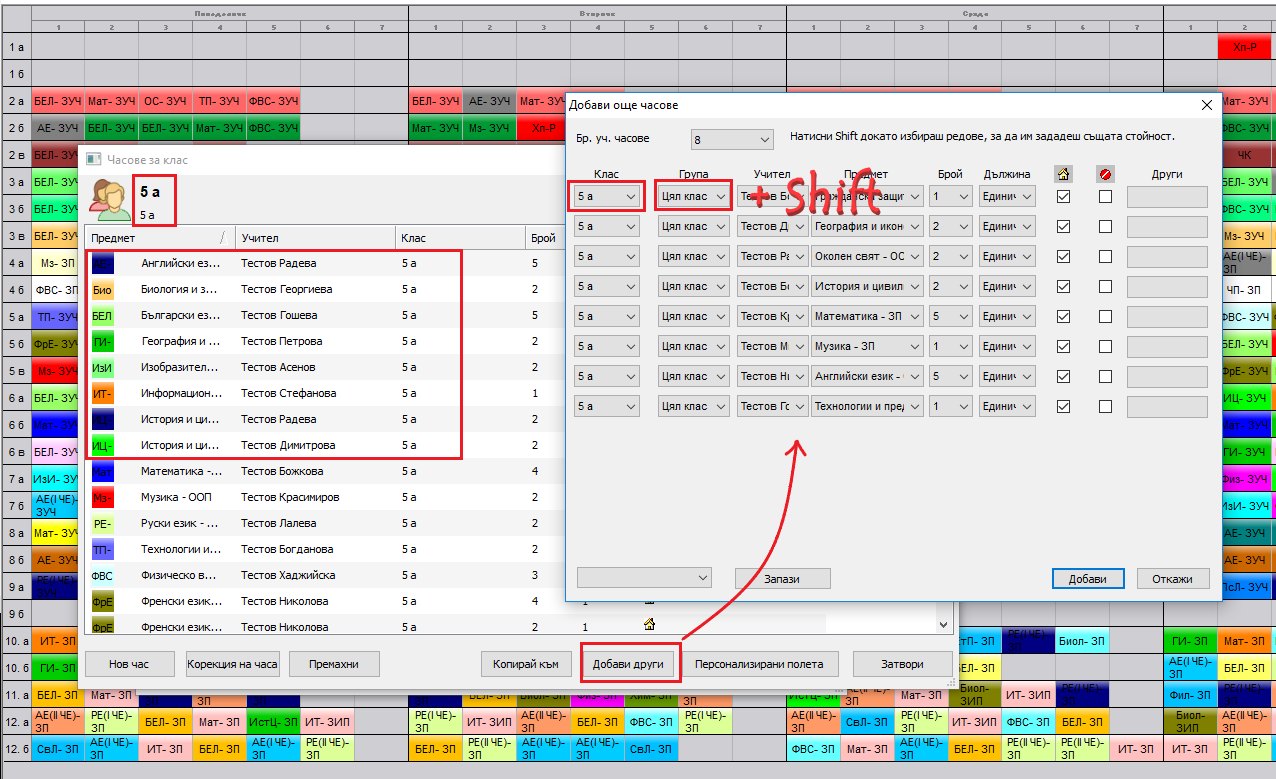Click the Персонализирани полета button
This screenshot has width=1276, height=779.
(x=759, y=664)
